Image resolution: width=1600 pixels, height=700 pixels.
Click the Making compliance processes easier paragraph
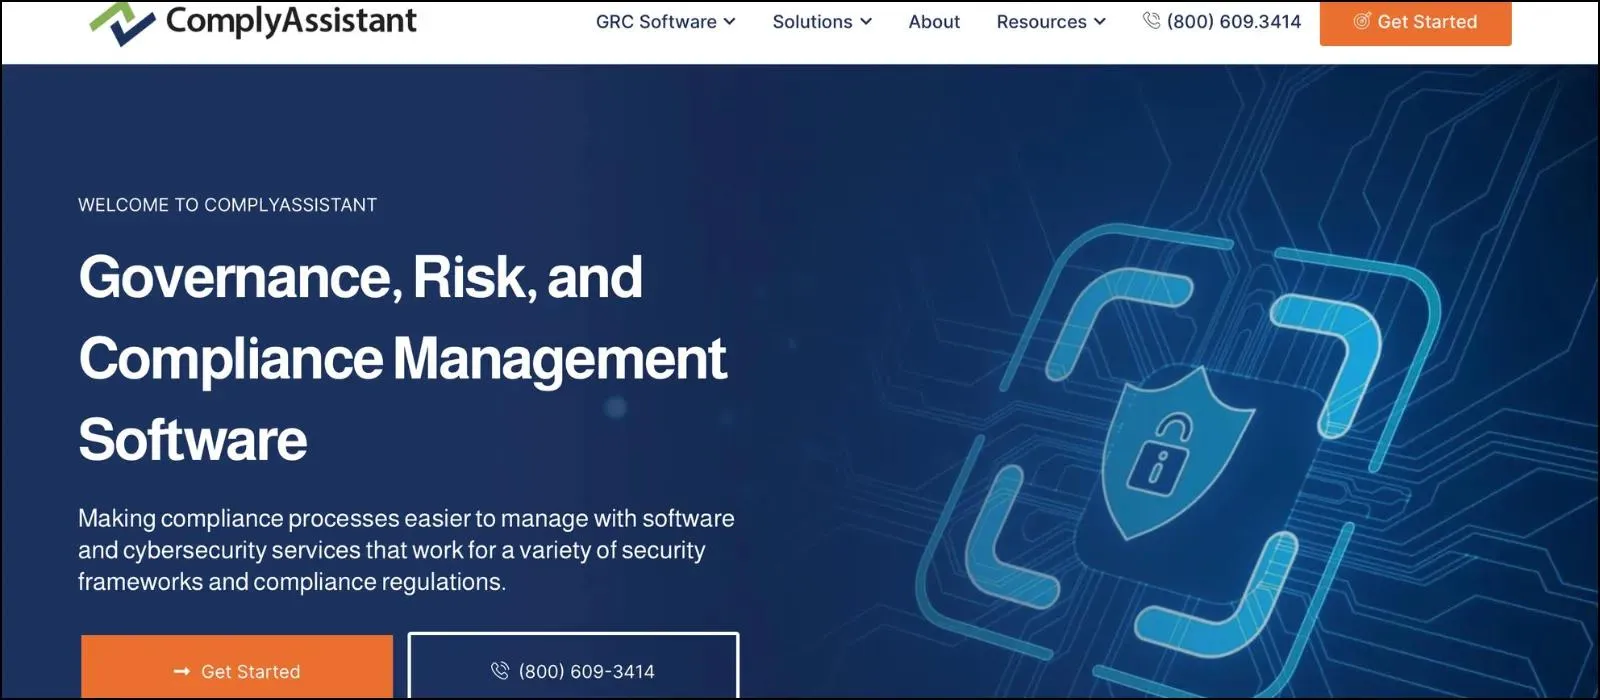click(406, 550)
